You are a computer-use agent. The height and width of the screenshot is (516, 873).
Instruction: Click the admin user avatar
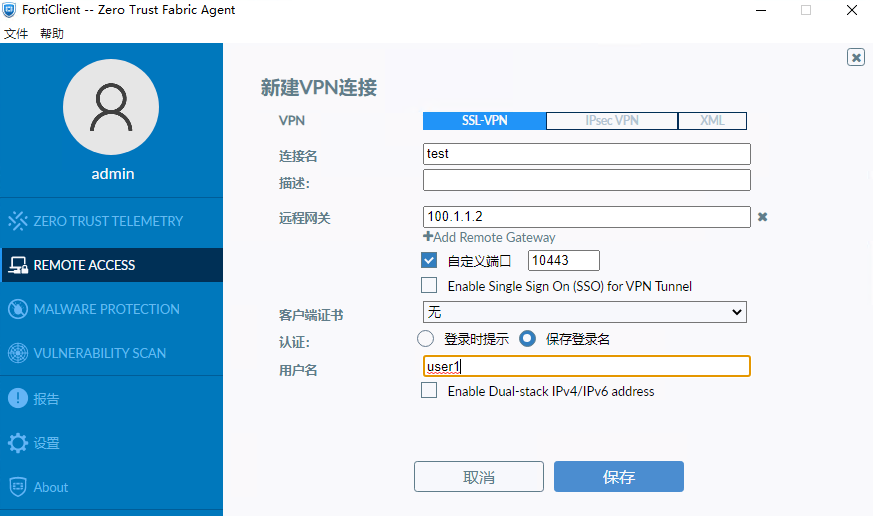(112, 108)
